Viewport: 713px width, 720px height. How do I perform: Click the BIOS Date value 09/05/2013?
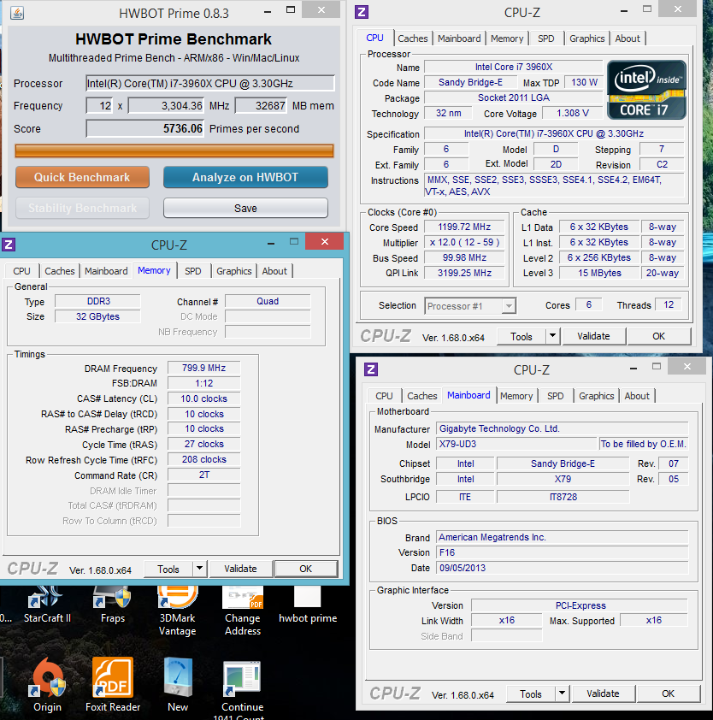pyautogui.click(x=562, y=568)
